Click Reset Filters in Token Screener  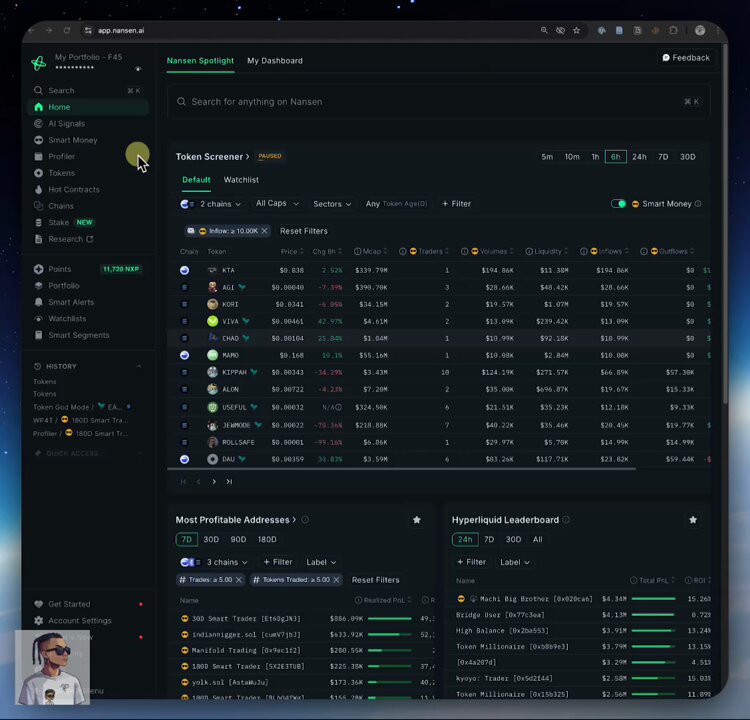point(304,231)
